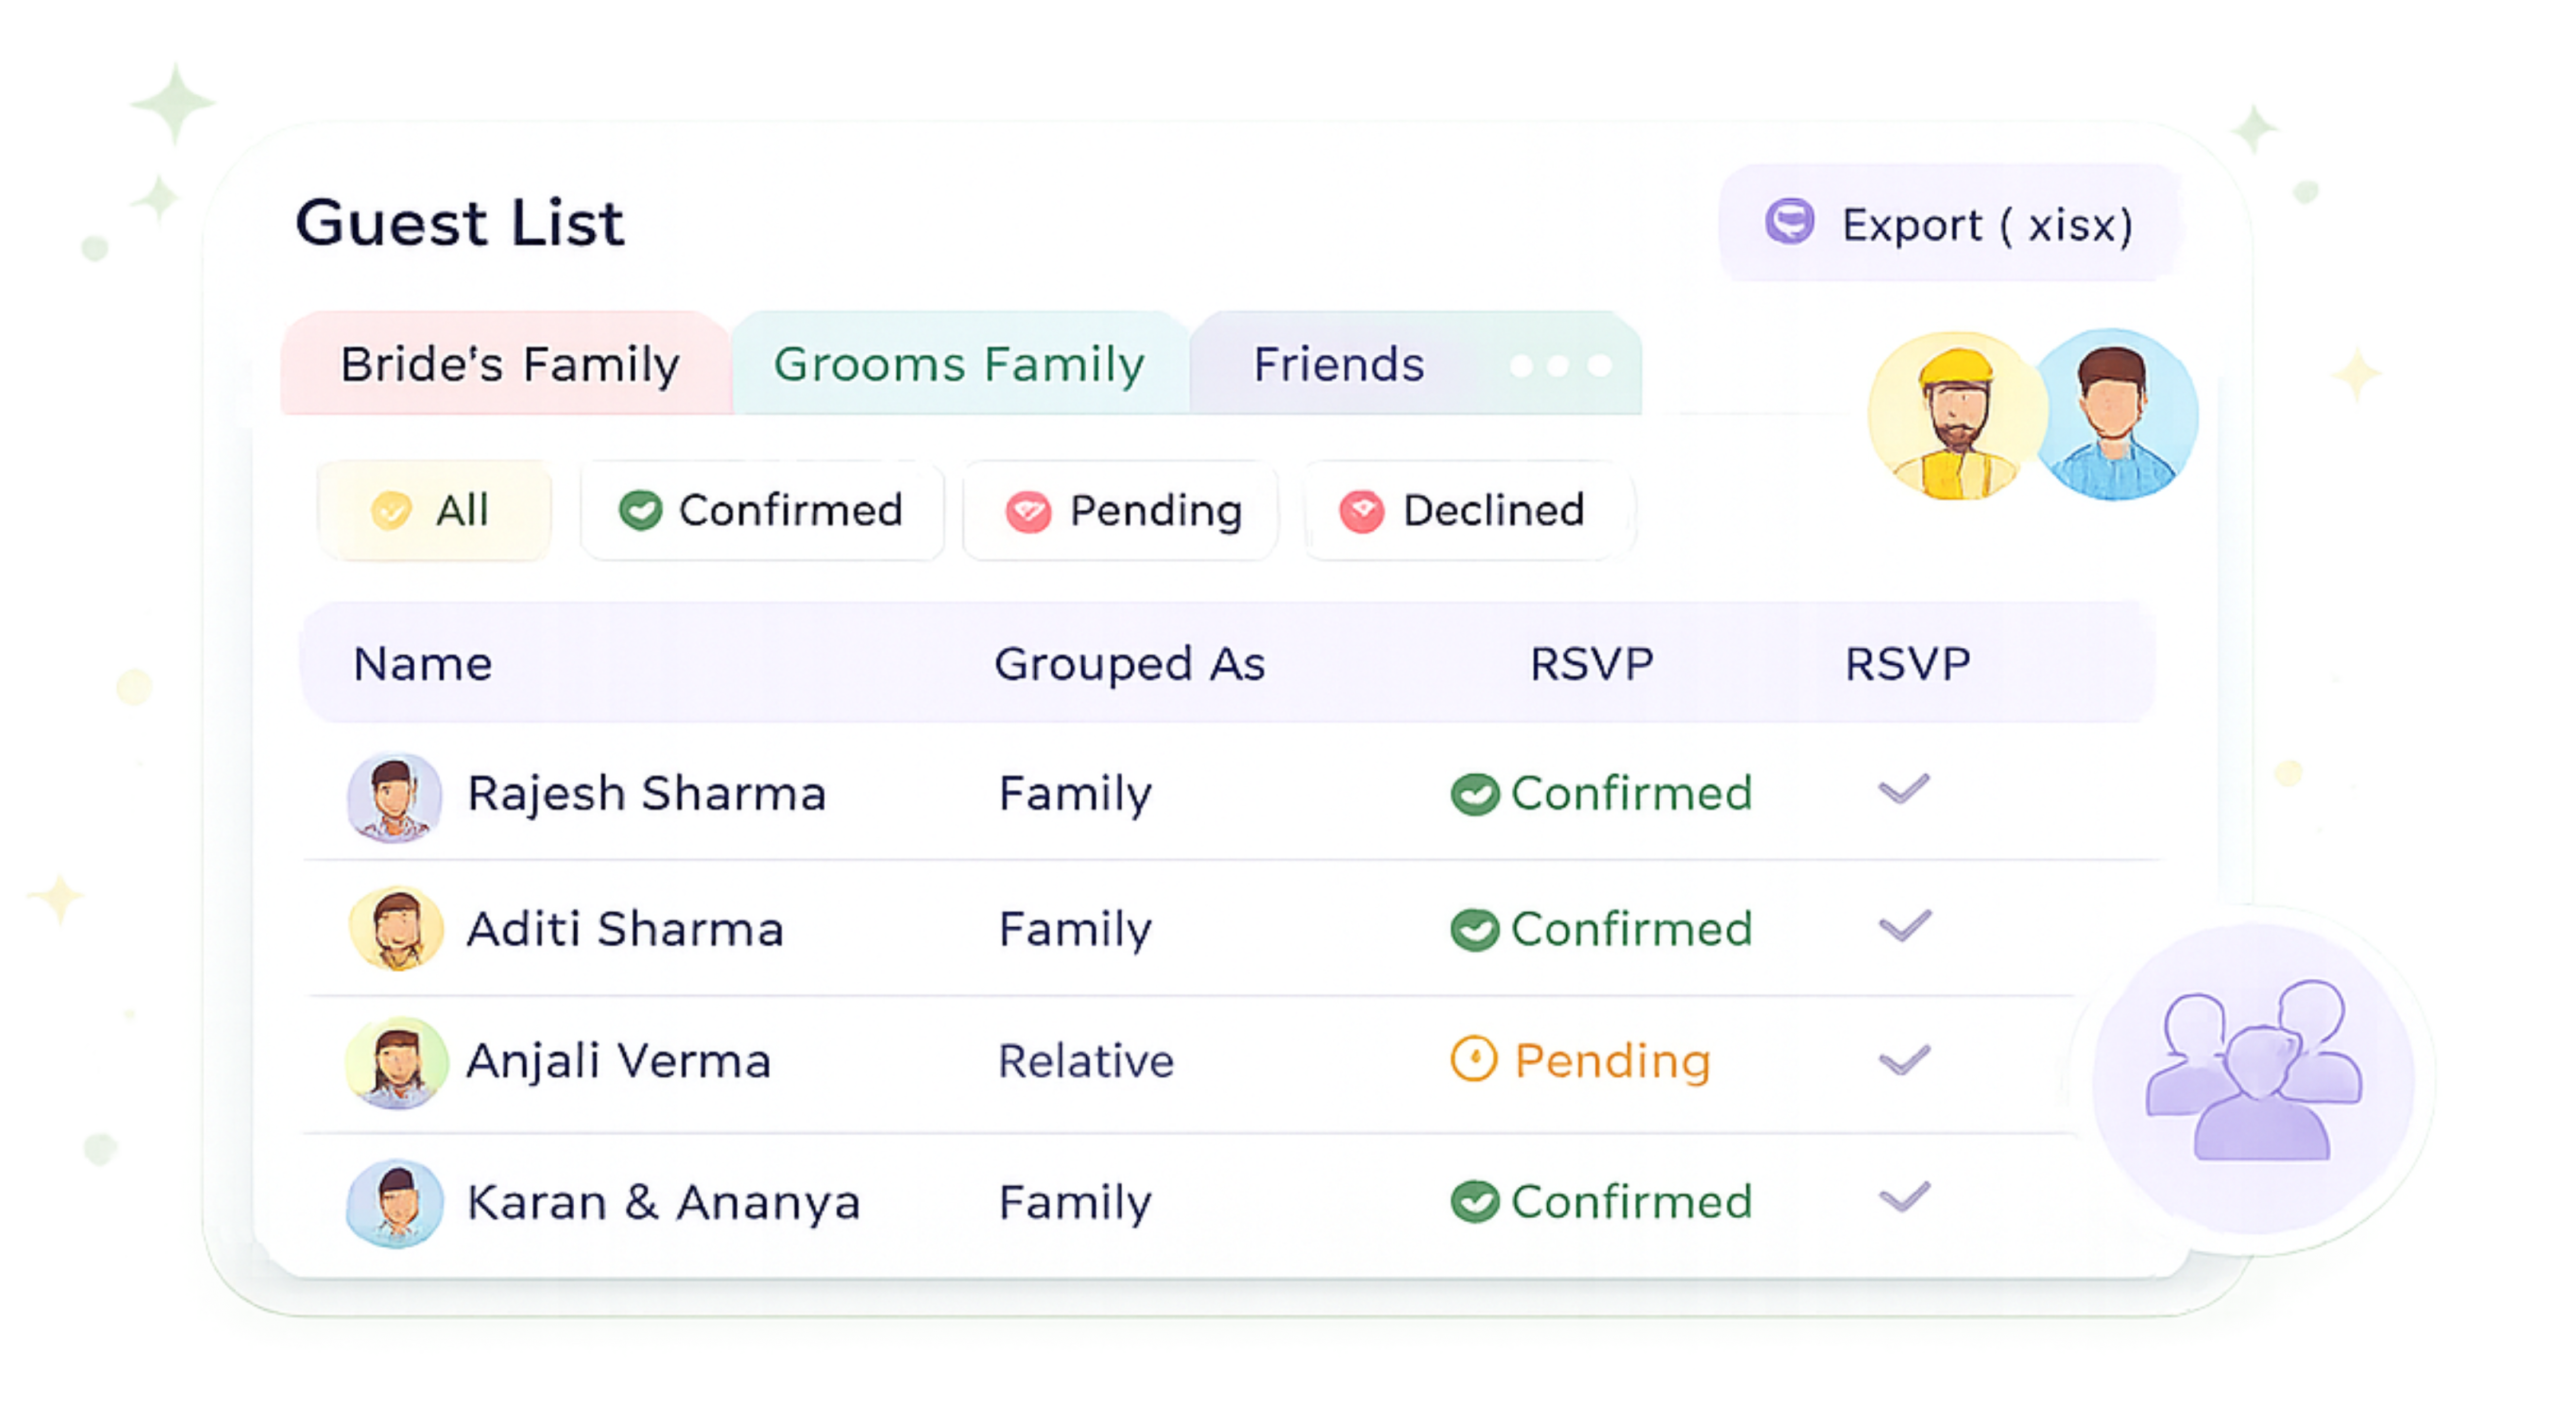This screenshot has height=1422, width=2560.
Task: Click Karan & Ananya's avatar
Action: pos(395,1203)
